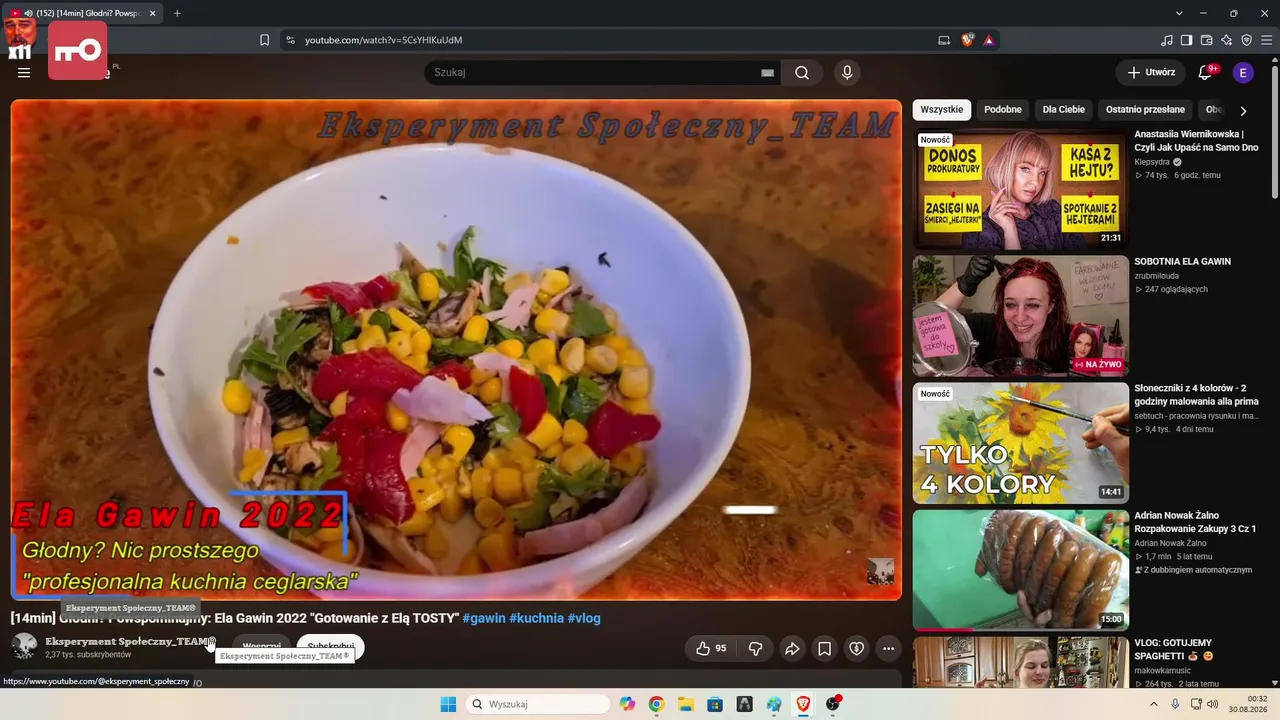Click the Windows taskbar "Wyszukaj" search box
The height and width of the screenshot is (720, 1280).
(x=539, y=704)
